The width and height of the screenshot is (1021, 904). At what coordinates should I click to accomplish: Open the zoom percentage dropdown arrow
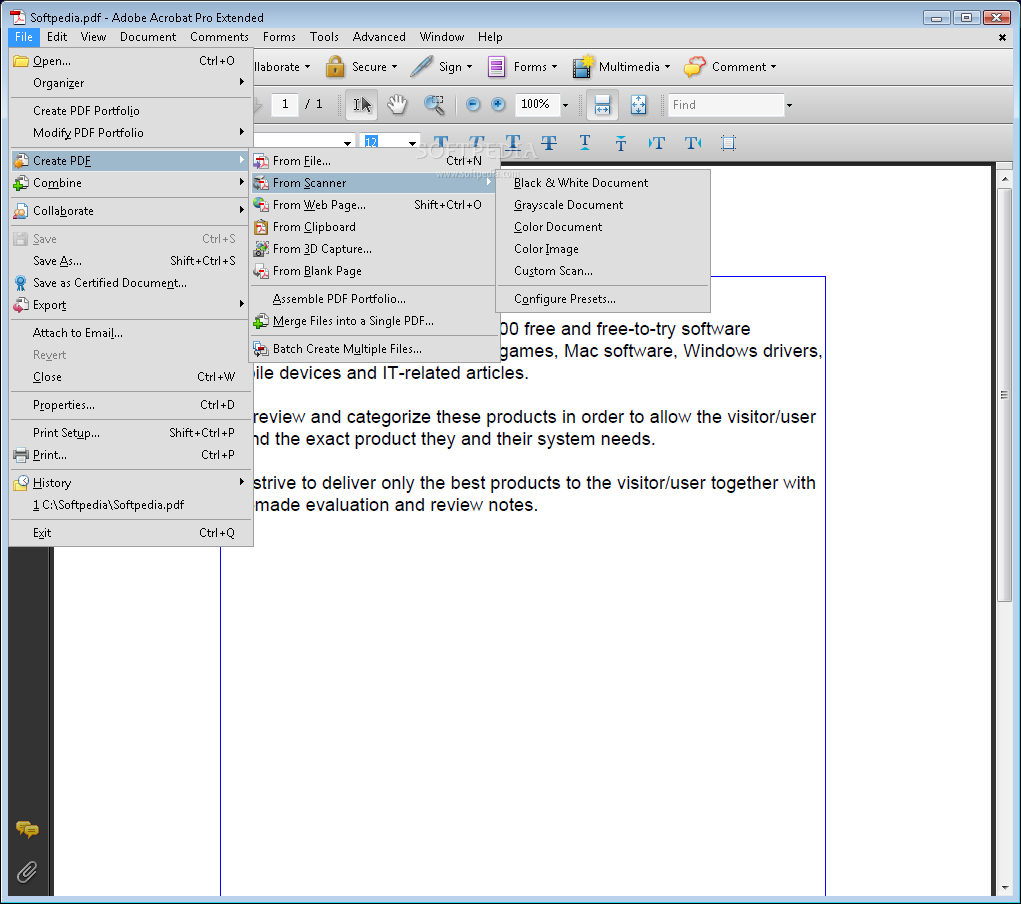point(565,105)
